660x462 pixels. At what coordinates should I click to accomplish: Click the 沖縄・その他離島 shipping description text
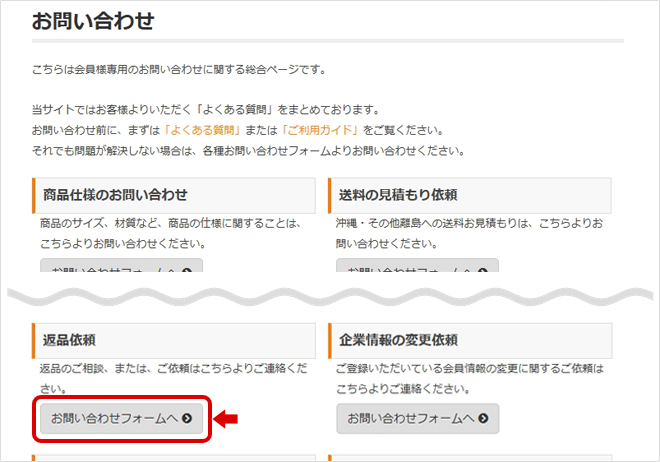point(468,233)
